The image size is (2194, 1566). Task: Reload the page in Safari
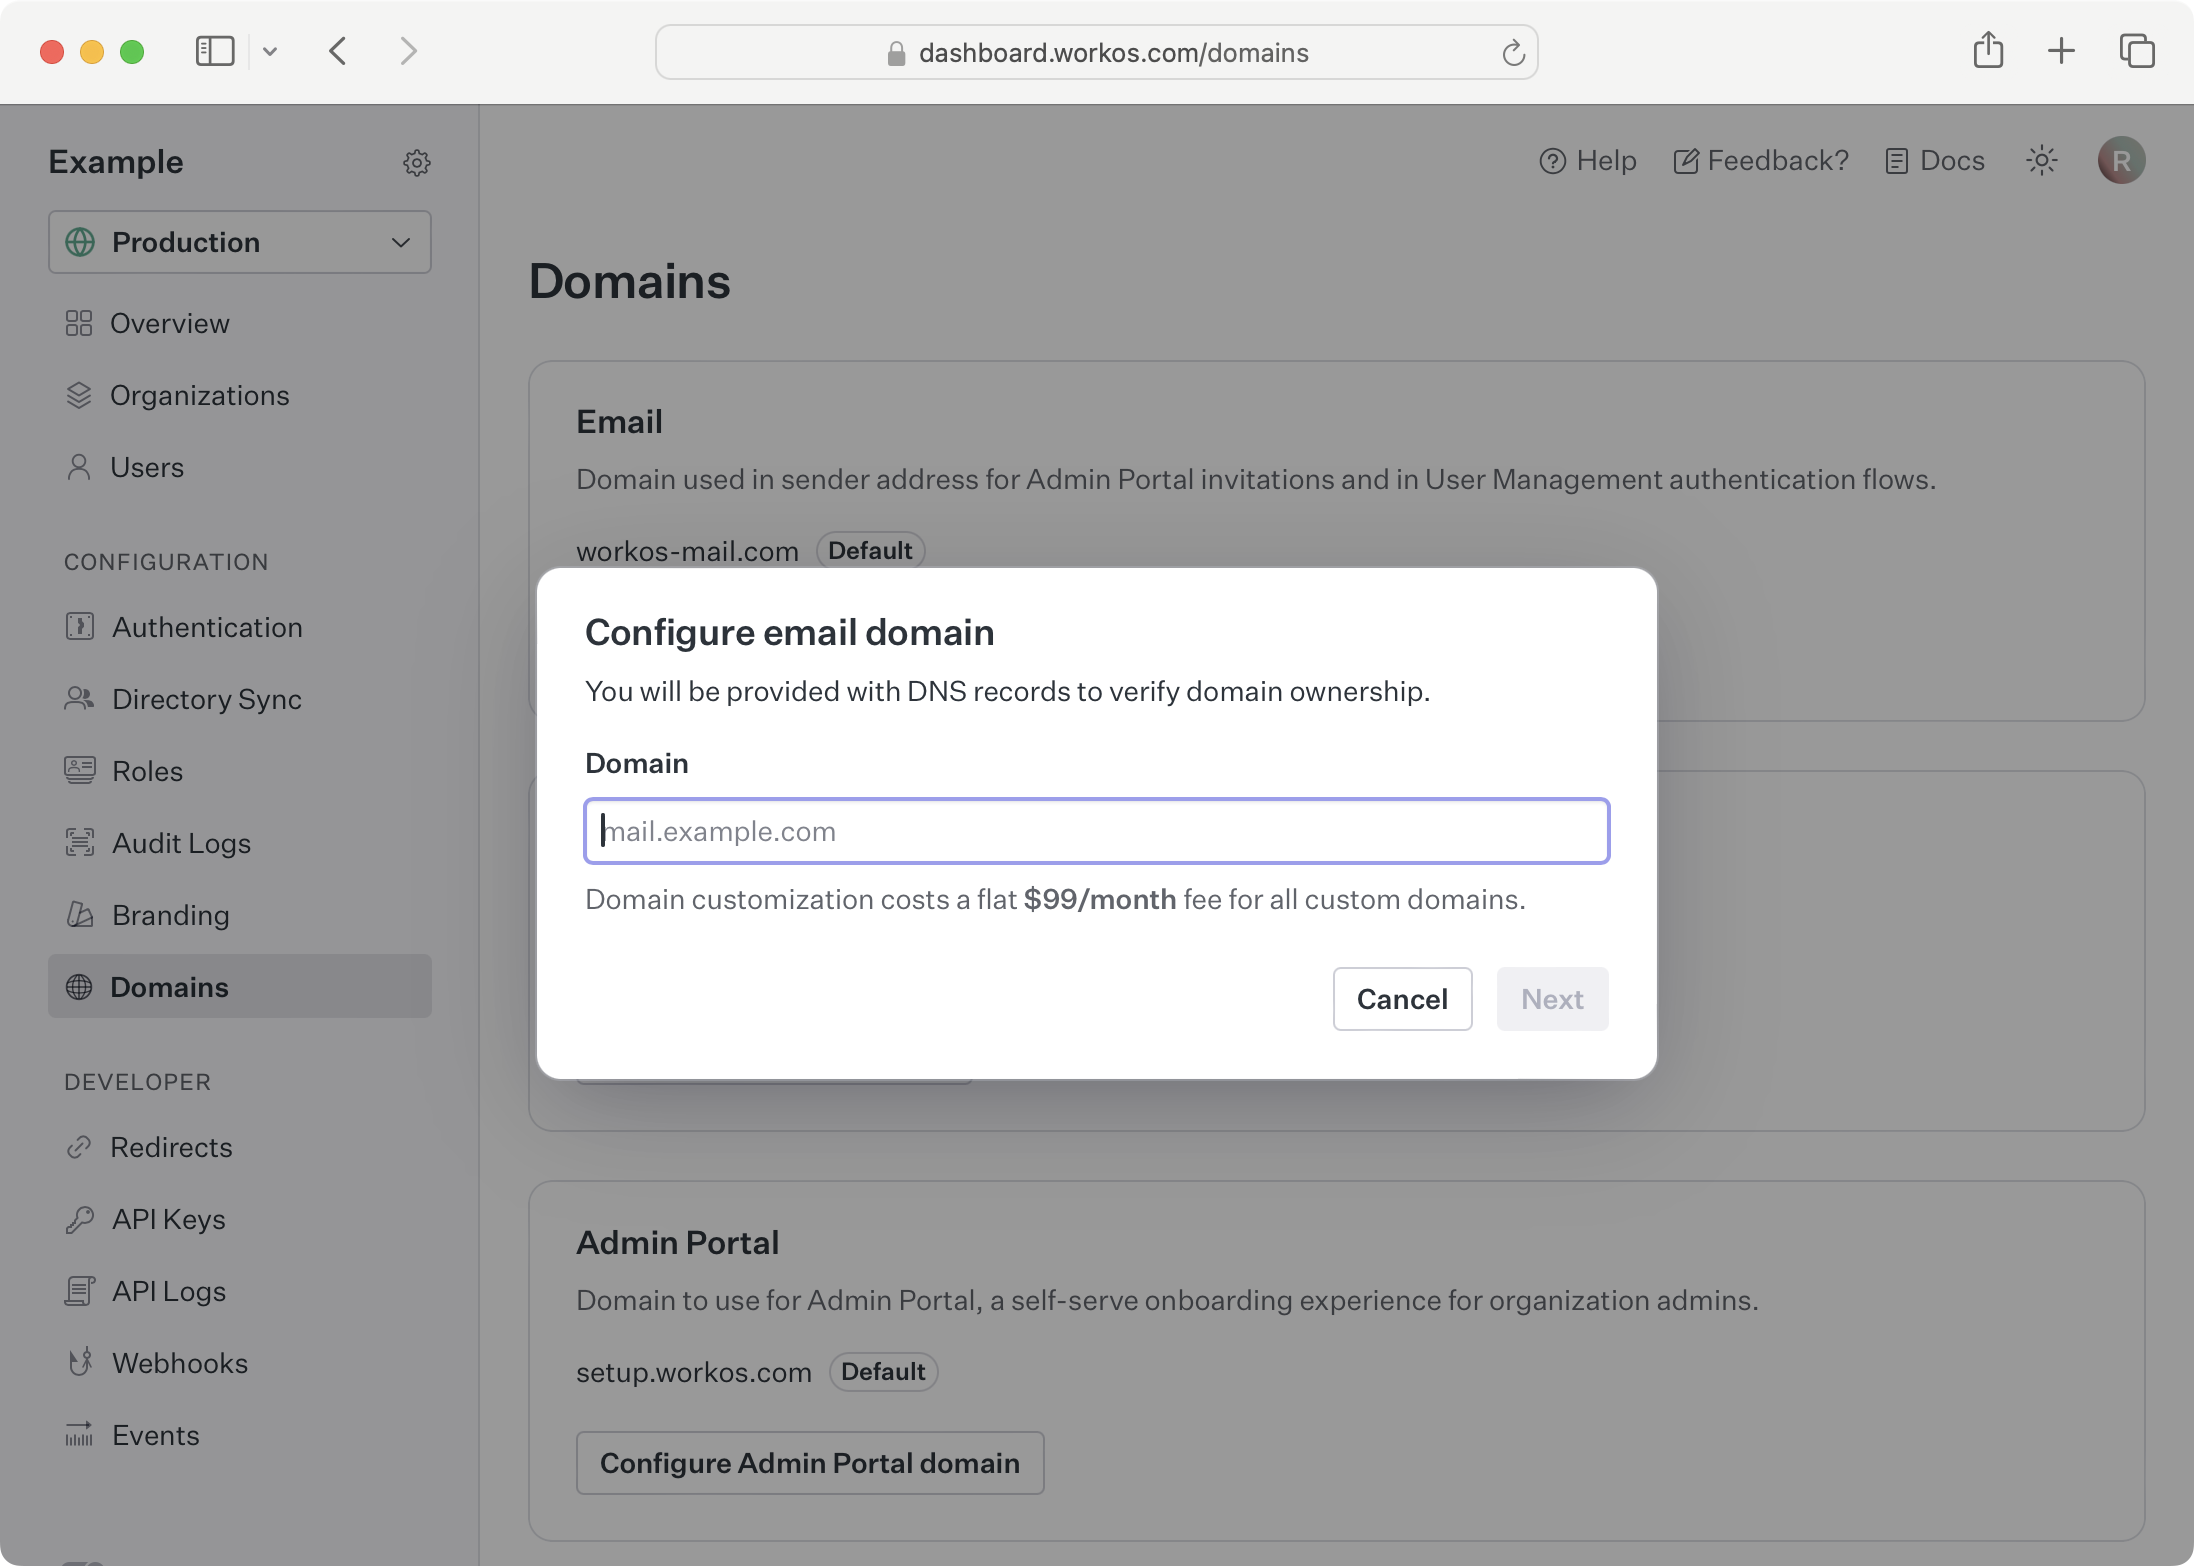pos(1513,53)
